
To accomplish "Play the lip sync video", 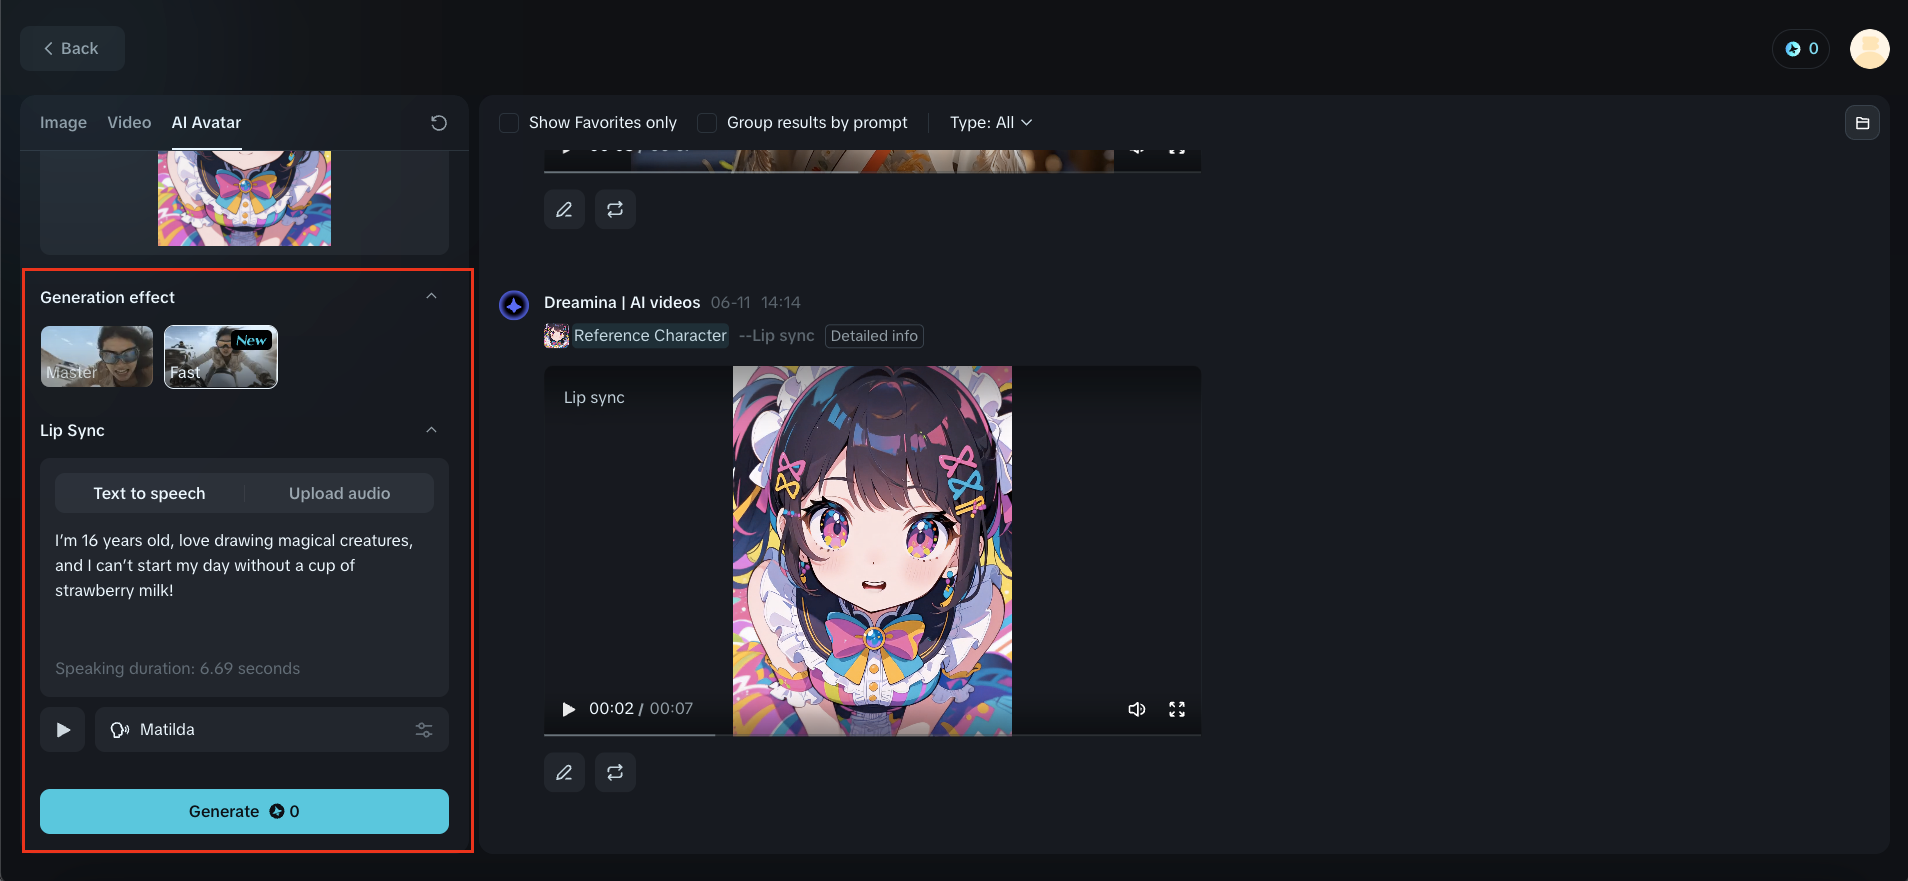I will click(568, 709).
